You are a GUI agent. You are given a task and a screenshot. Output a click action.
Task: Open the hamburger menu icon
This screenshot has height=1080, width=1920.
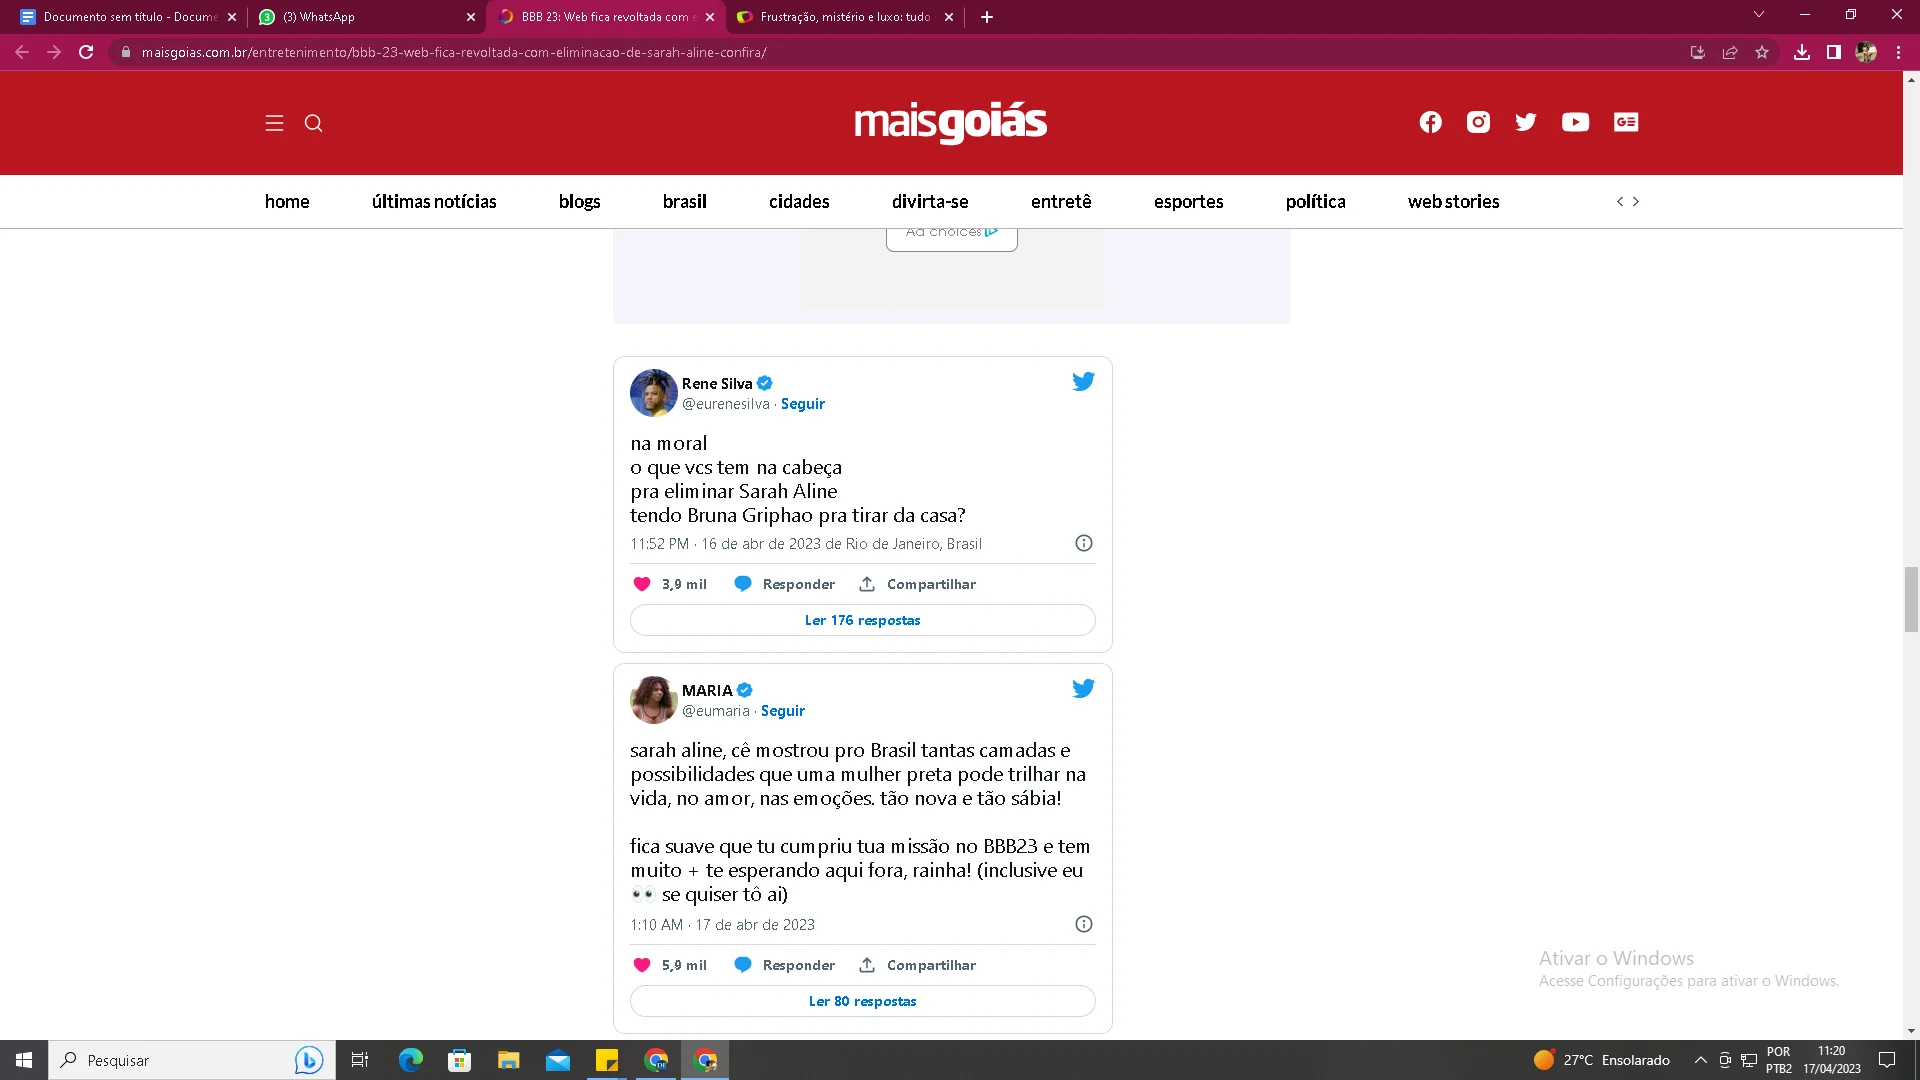click(274, 123)
